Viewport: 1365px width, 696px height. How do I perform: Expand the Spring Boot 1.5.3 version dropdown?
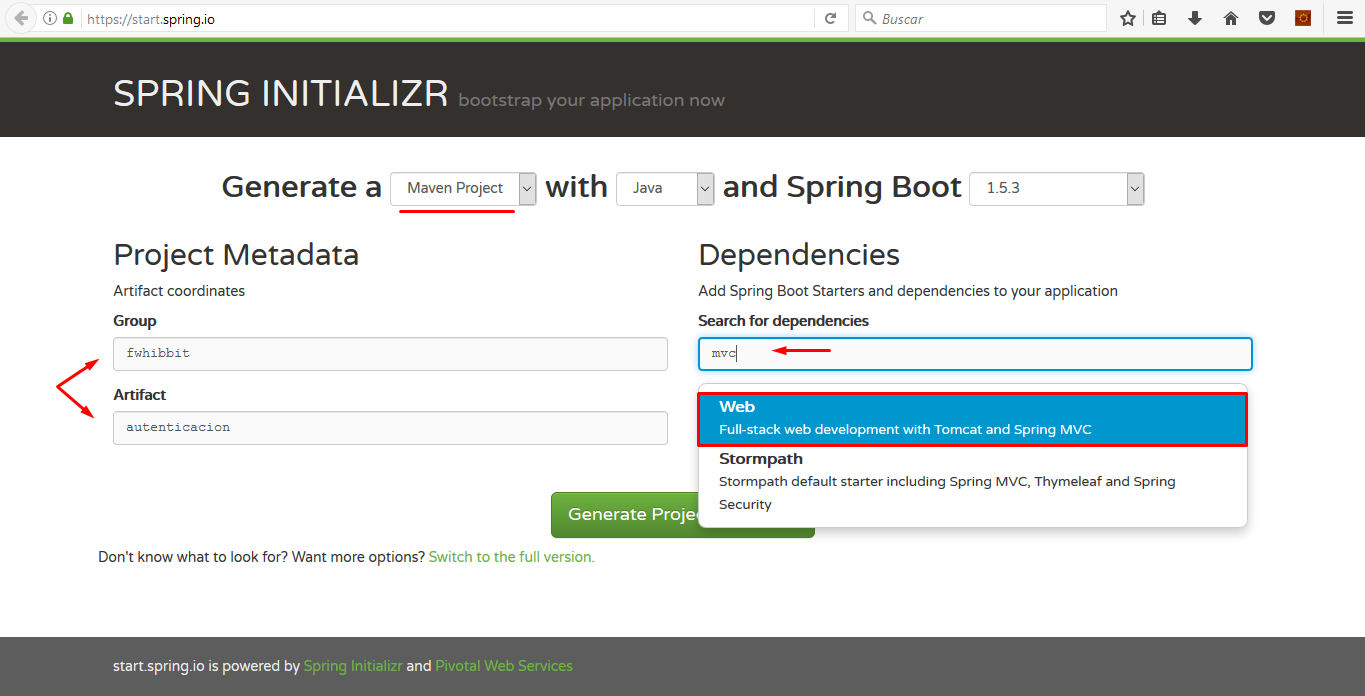click(1056, 188)
